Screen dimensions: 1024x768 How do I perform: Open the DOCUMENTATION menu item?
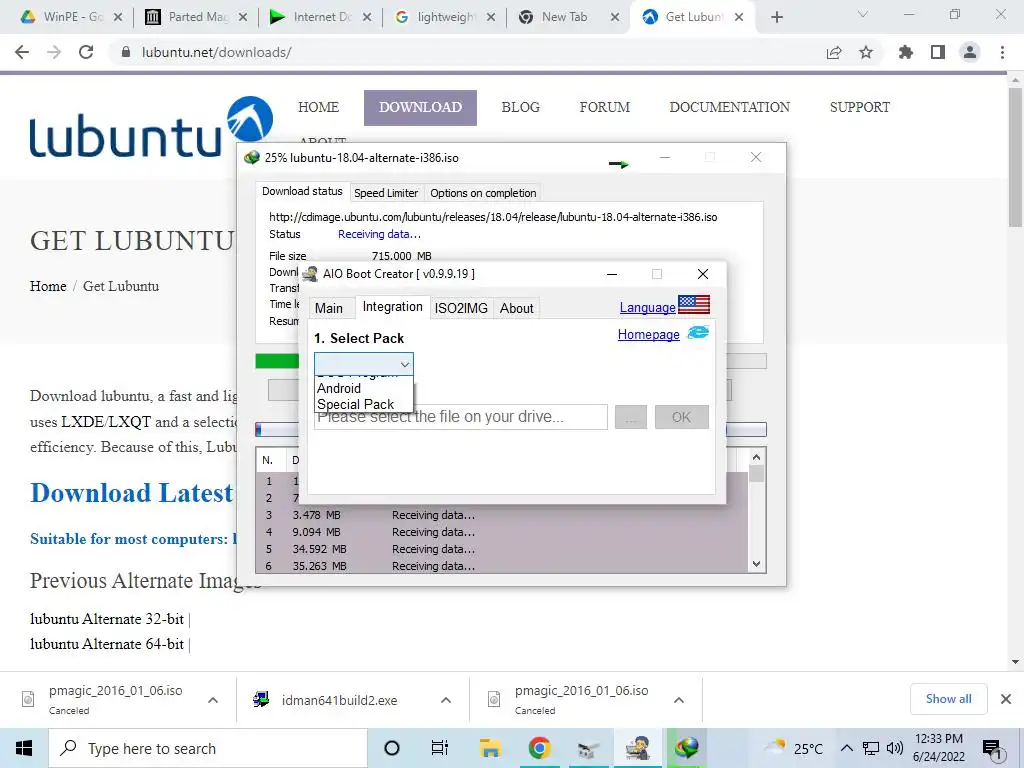click(x=729, y=107)
